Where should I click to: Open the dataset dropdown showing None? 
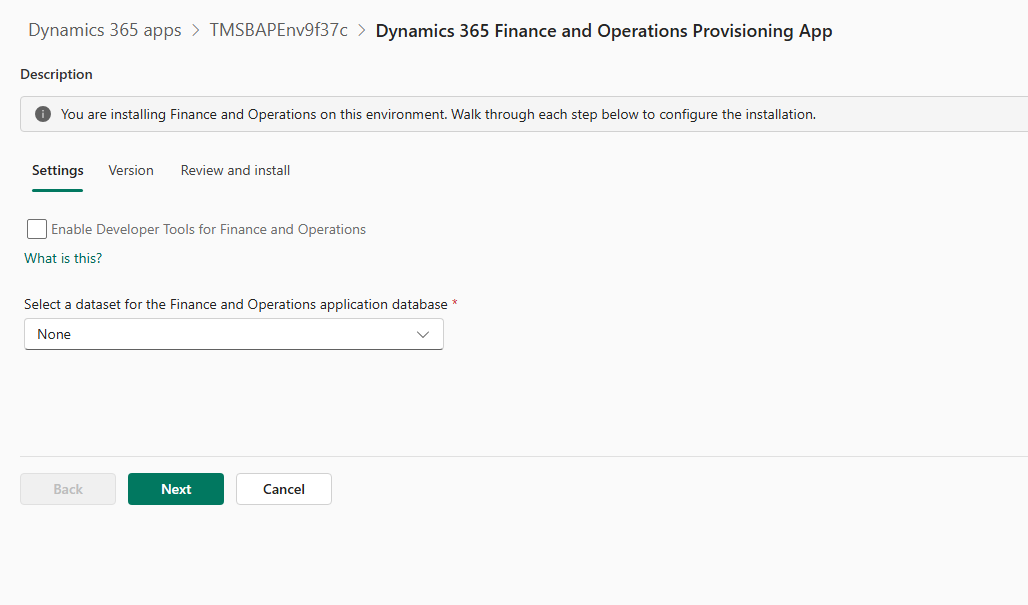coord(233,334)
